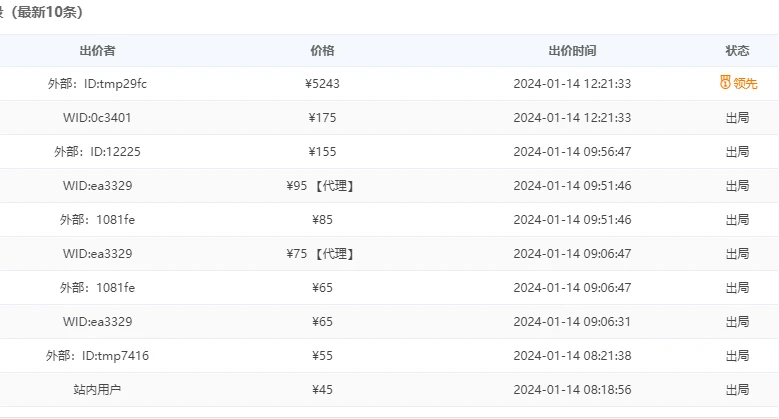Click the ¥45 lowest bid price

[322, 390]
